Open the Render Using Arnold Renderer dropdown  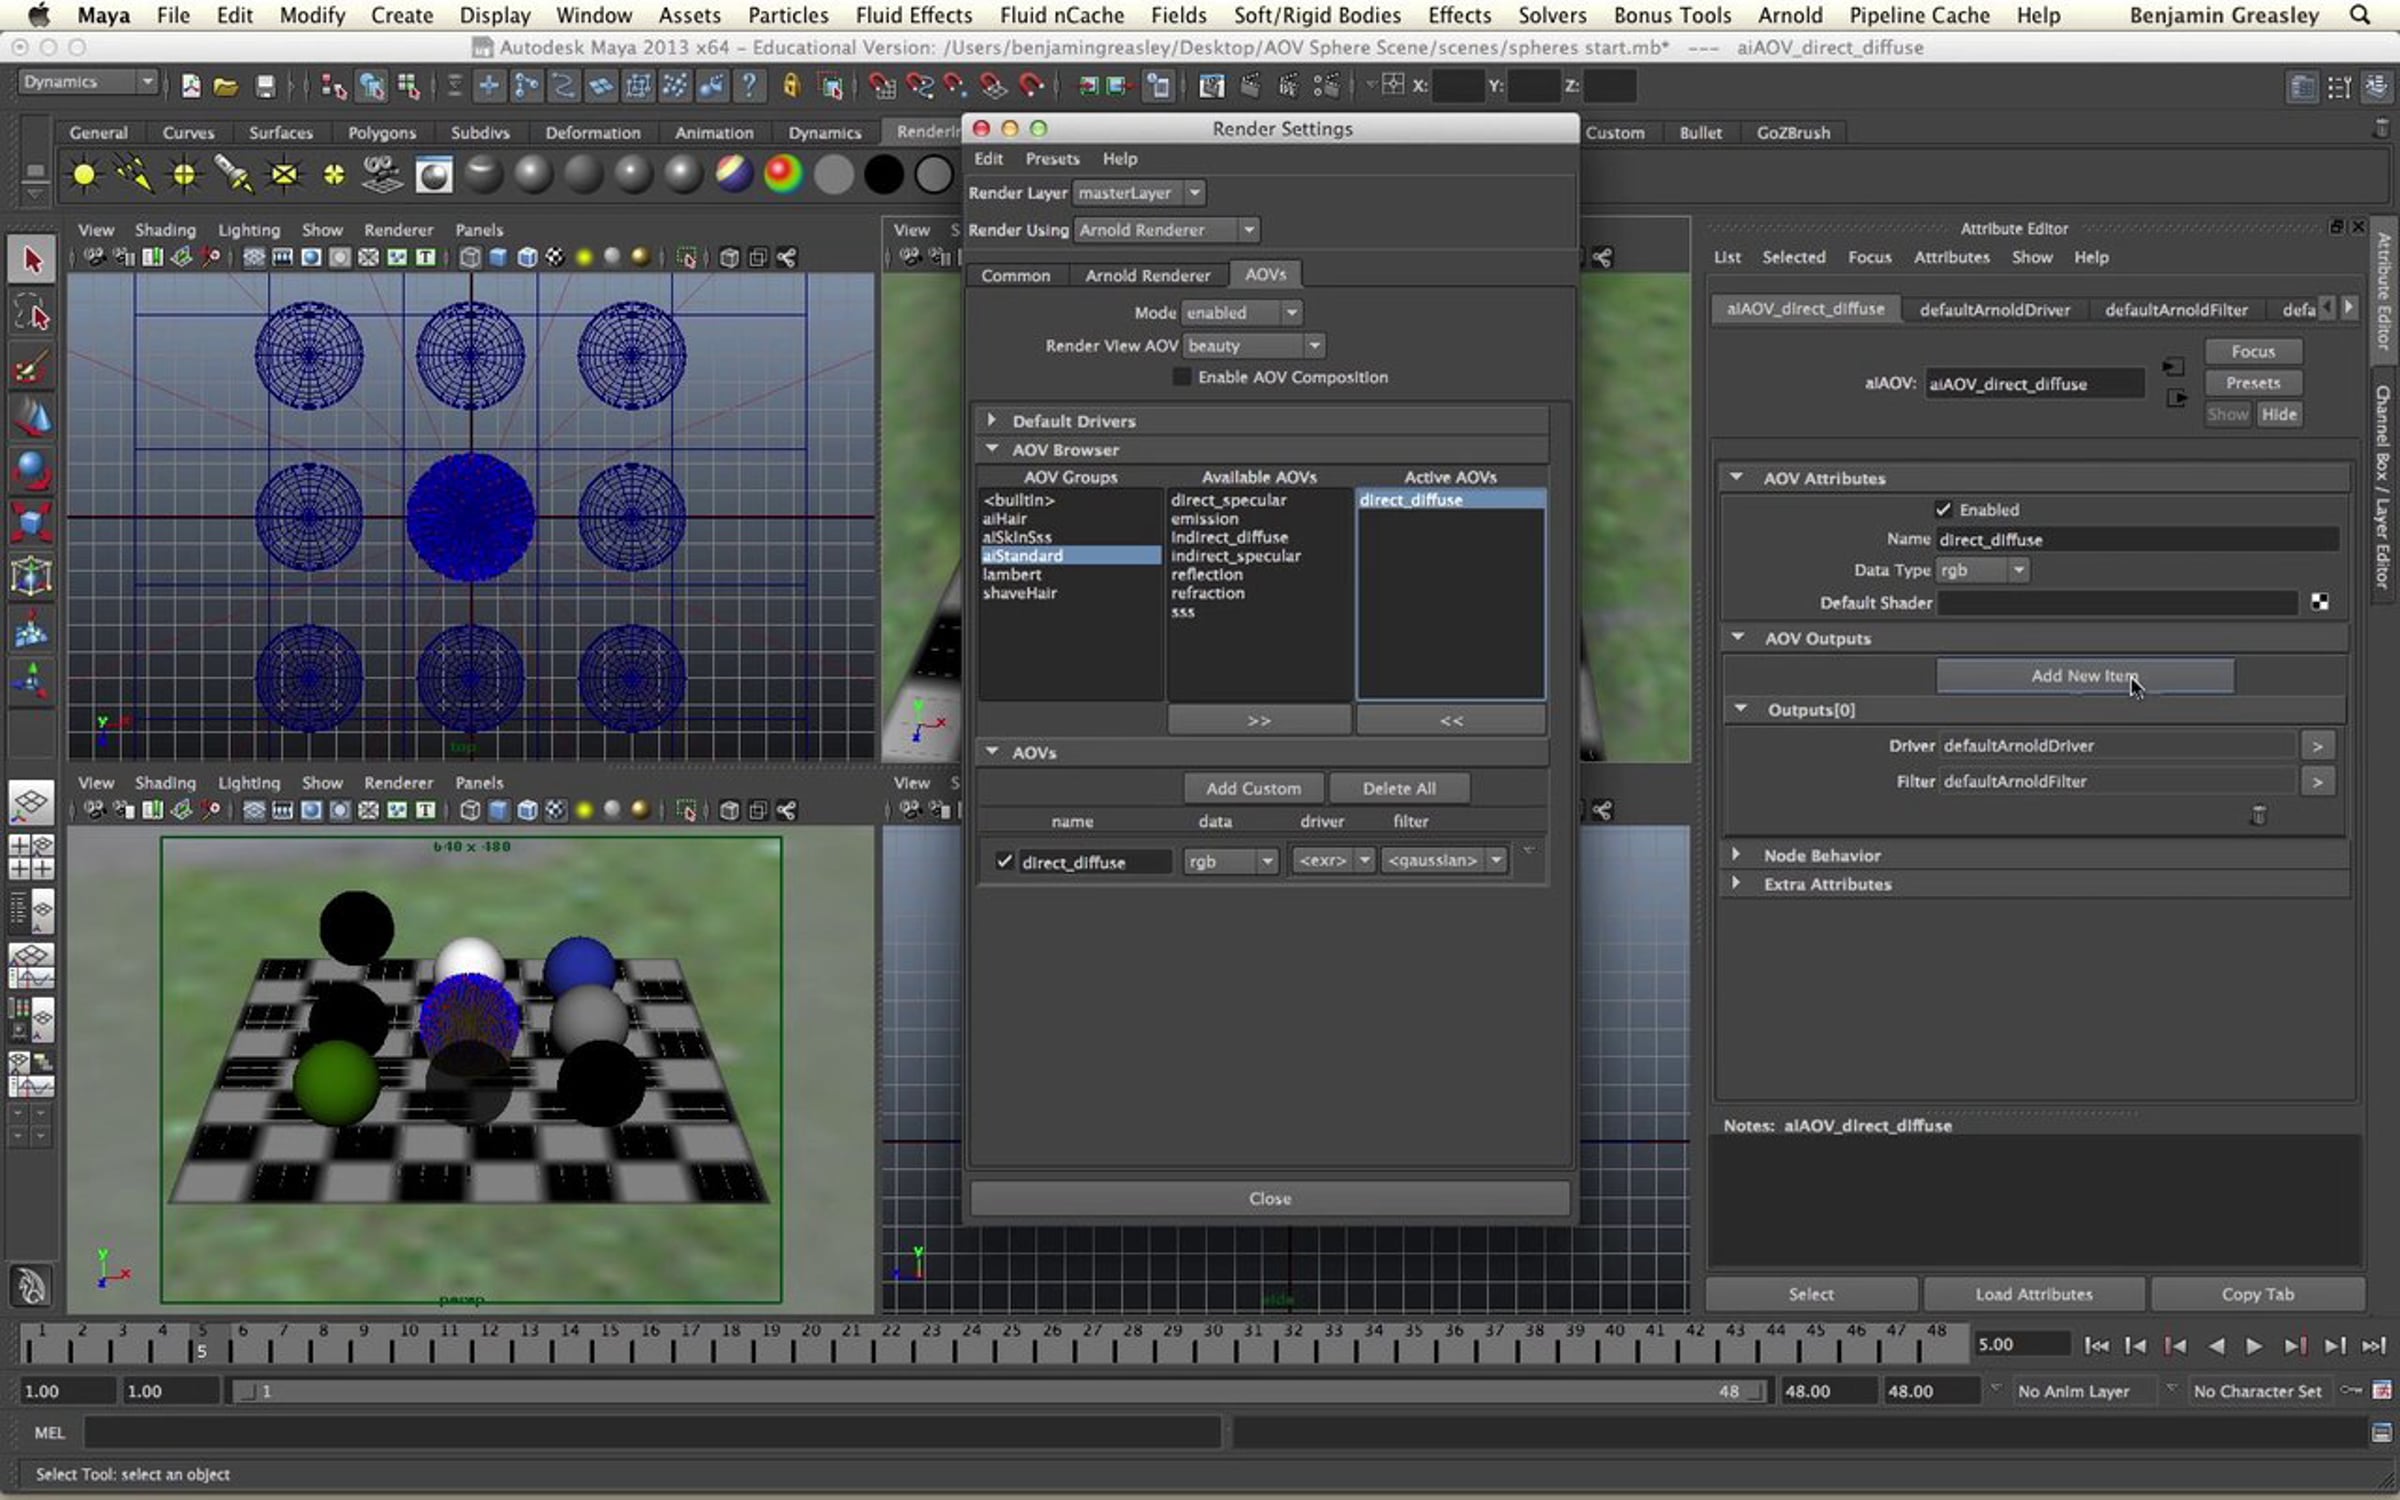[1166, 230]
